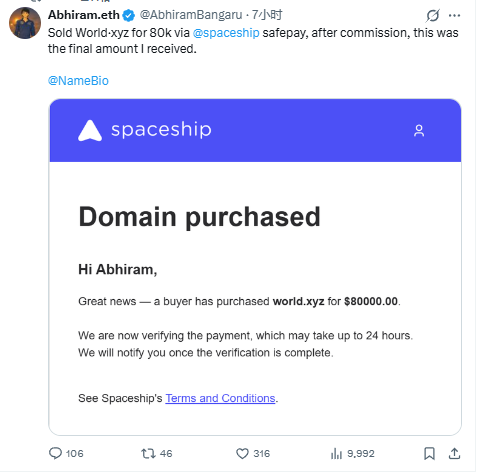Click the Abhiram.eth display name
The image size is (477, 472).
(x=84, y=15)
